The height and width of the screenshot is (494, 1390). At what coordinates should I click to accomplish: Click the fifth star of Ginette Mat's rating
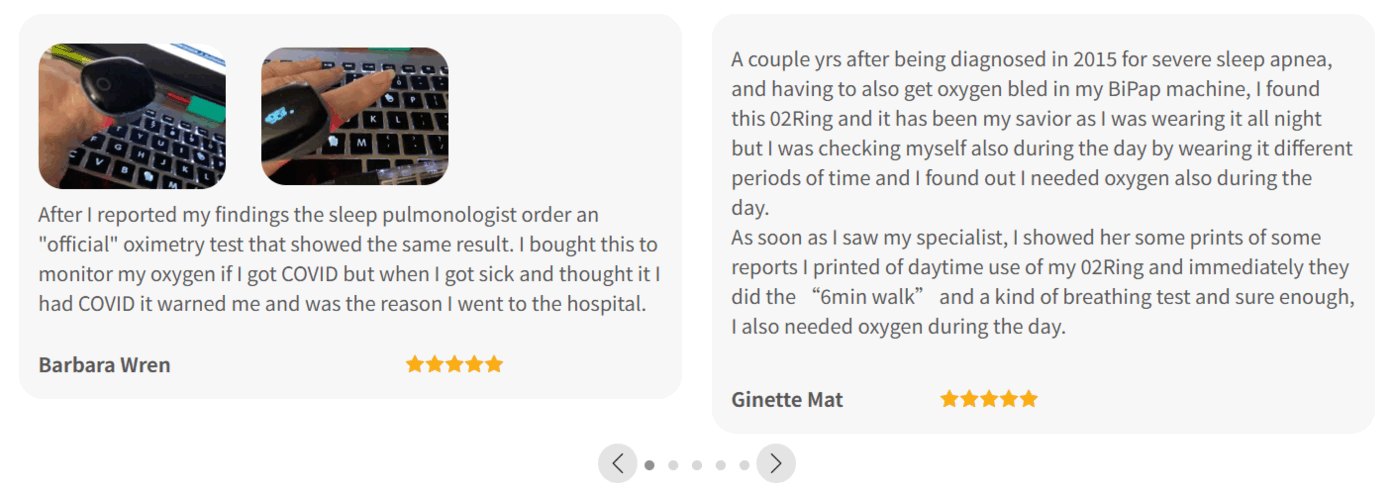point(1028,399)
